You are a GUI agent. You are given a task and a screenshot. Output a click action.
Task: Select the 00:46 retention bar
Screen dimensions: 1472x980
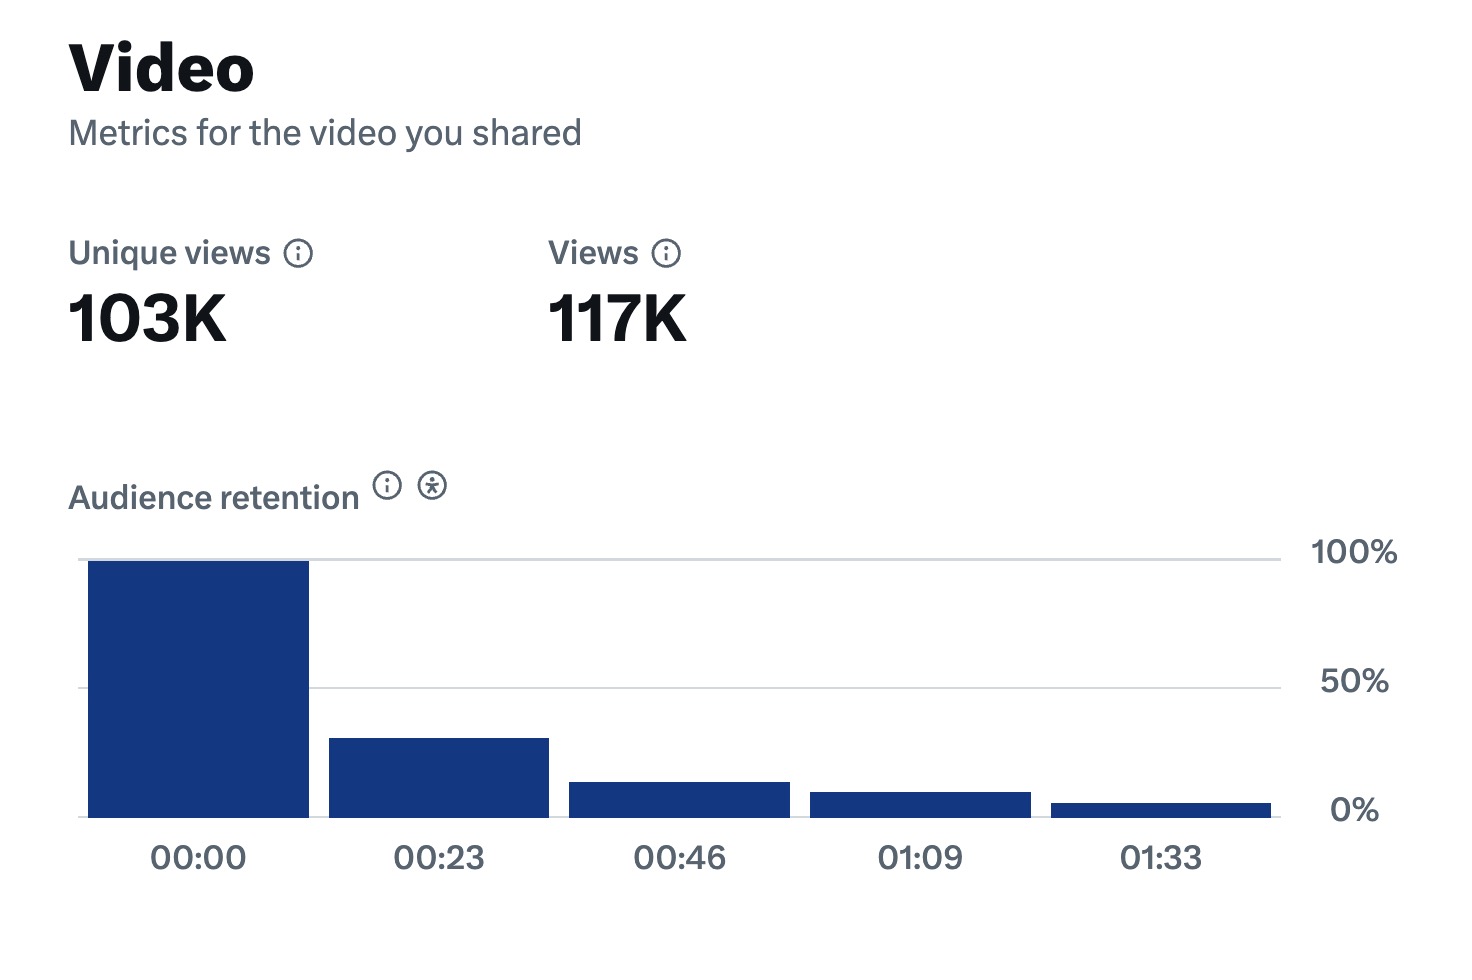679,800
